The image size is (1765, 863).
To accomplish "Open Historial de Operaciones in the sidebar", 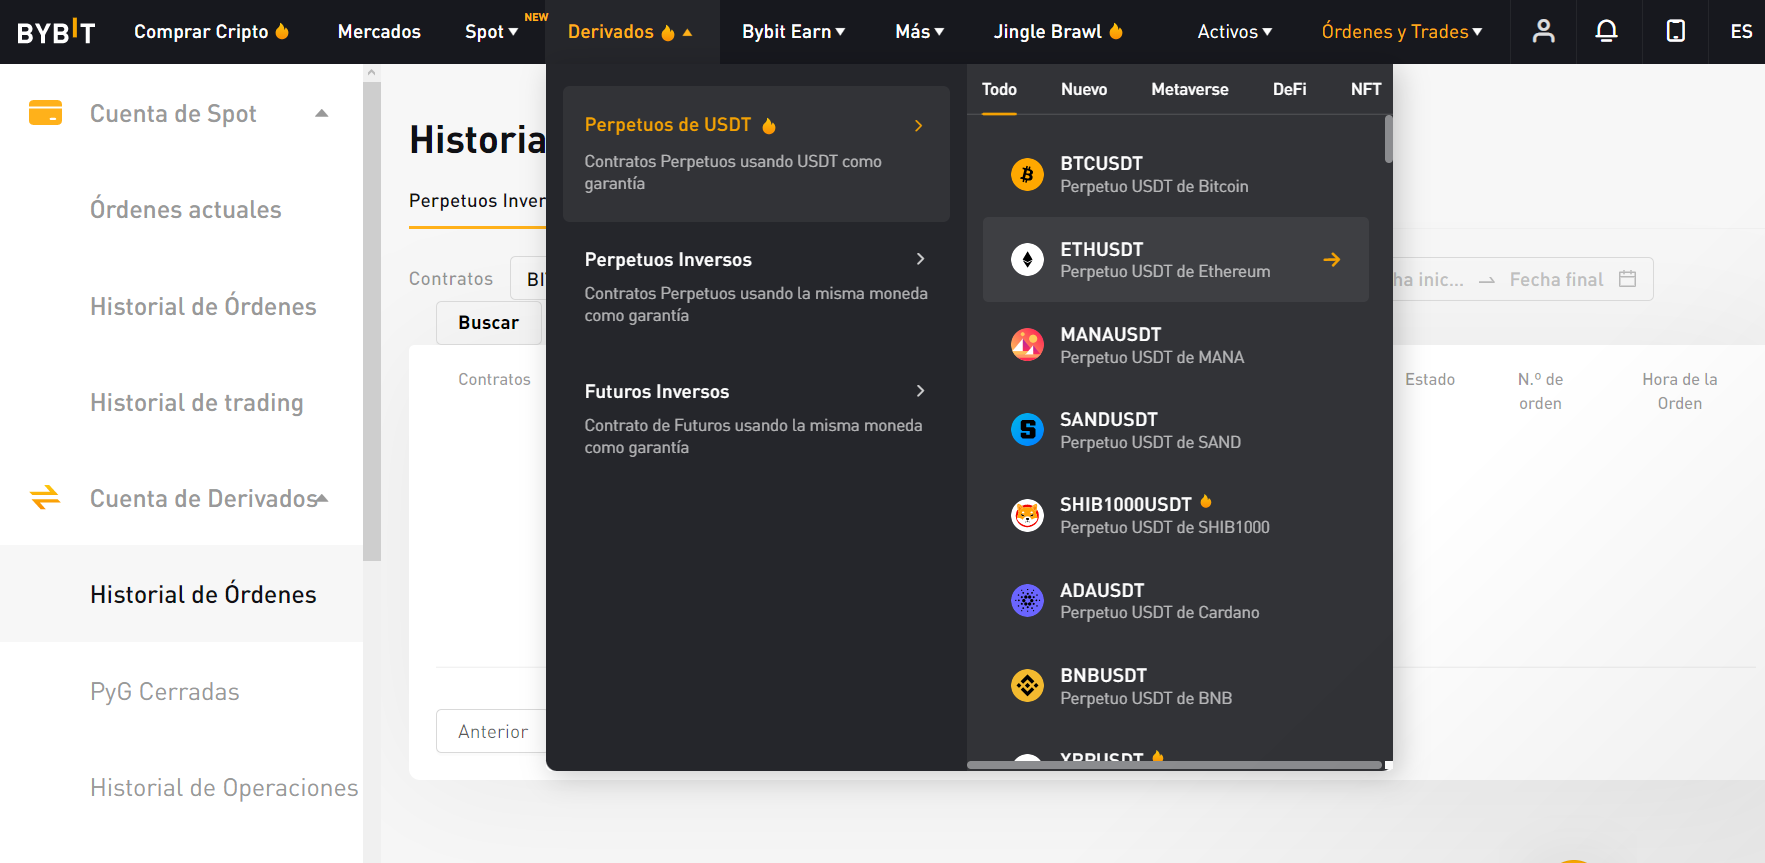I will coord(224,788).
